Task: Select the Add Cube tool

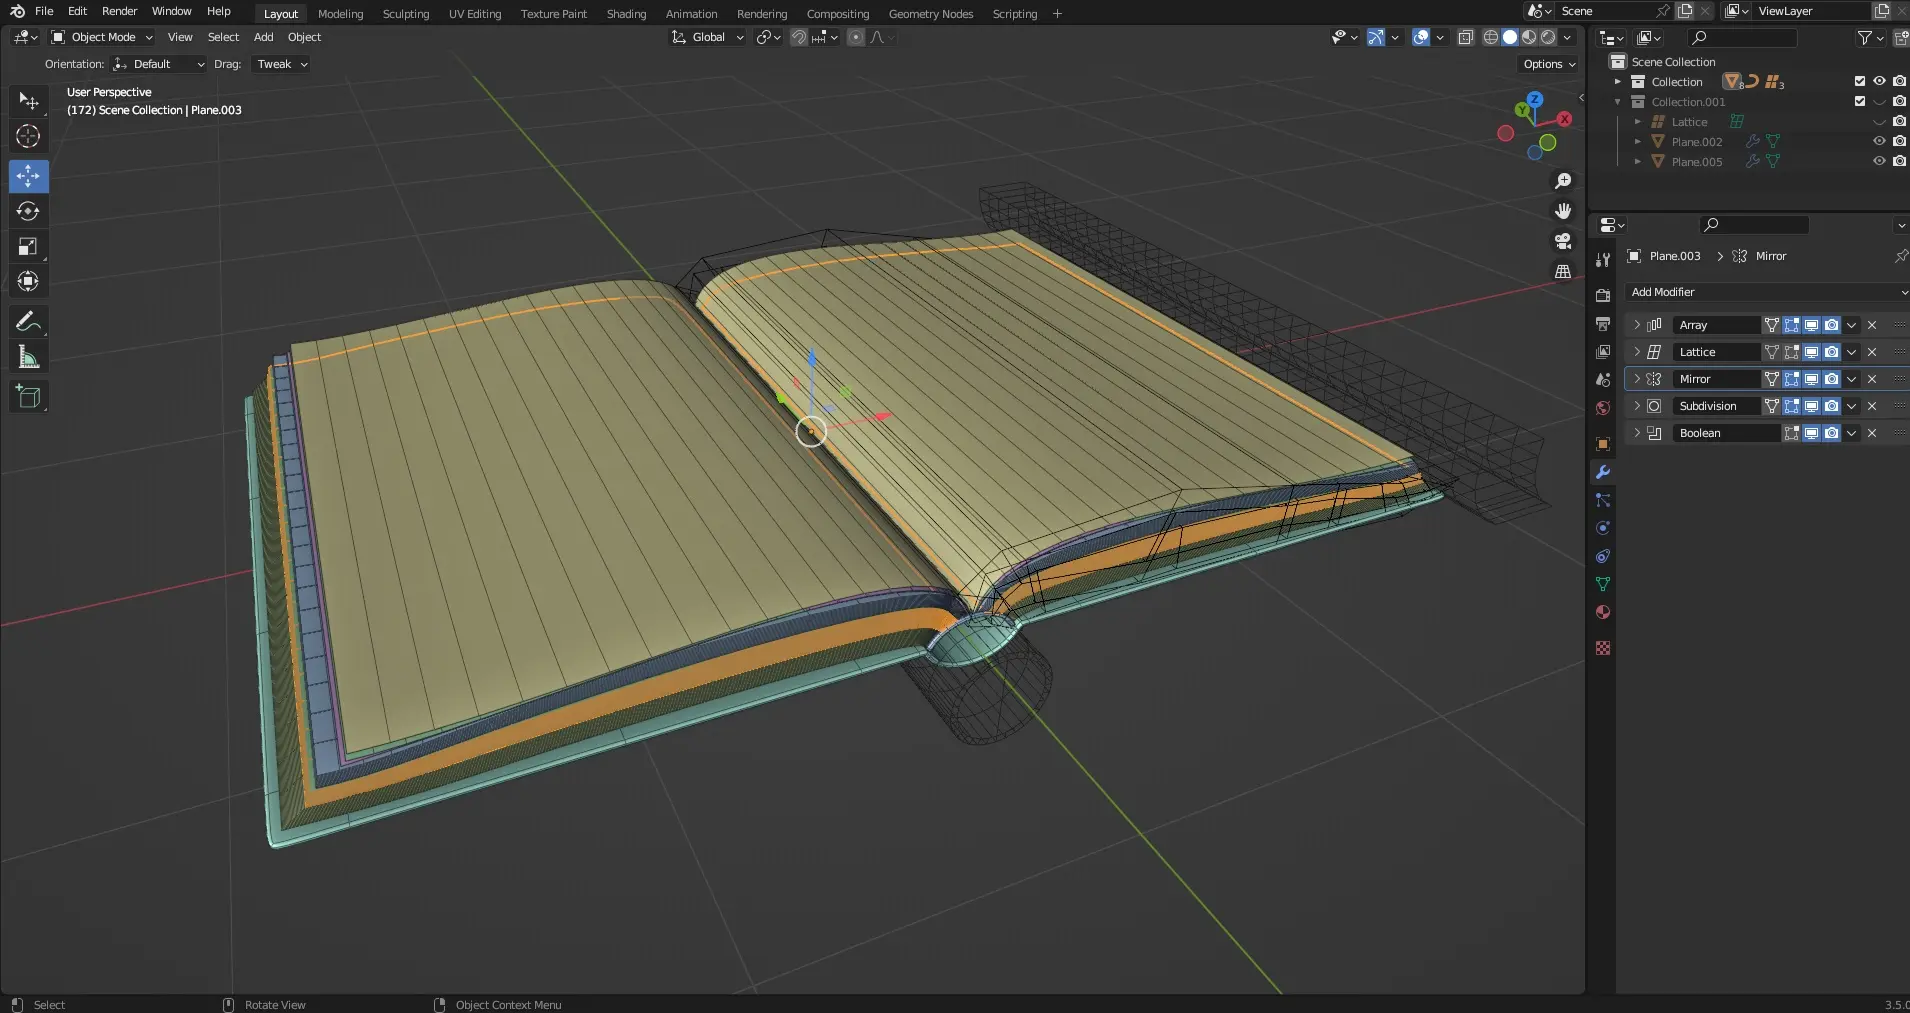Action: [28, 397]
